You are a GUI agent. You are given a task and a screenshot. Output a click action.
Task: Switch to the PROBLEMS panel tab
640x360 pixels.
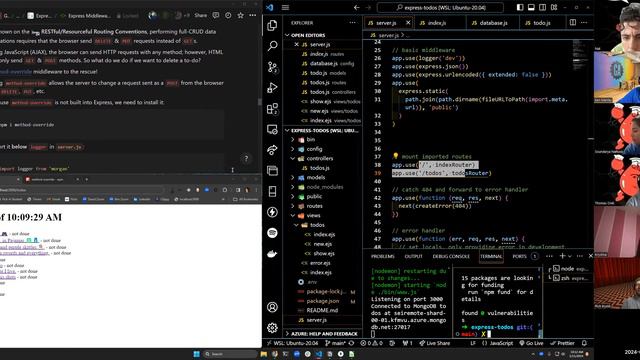pos(382,256)
